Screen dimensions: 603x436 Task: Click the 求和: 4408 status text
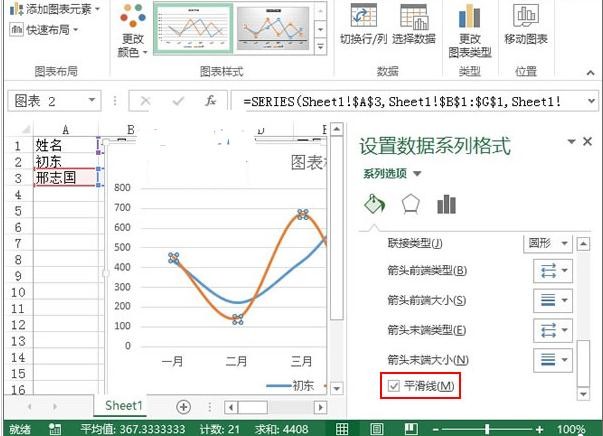(x=281, y=429)
